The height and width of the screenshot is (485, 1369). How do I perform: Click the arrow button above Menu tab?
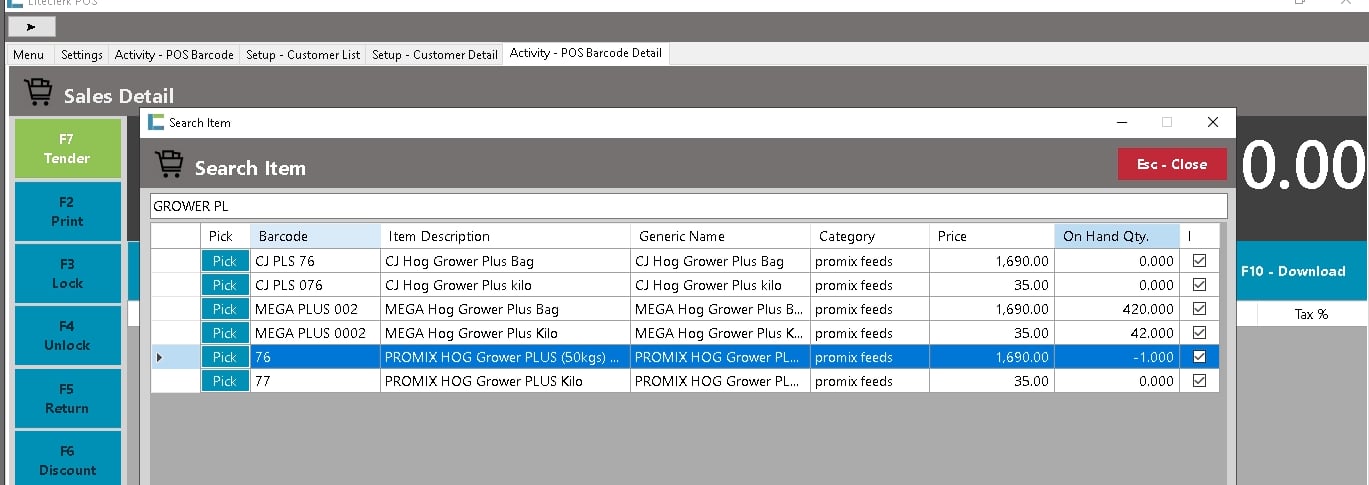point(30,27)
